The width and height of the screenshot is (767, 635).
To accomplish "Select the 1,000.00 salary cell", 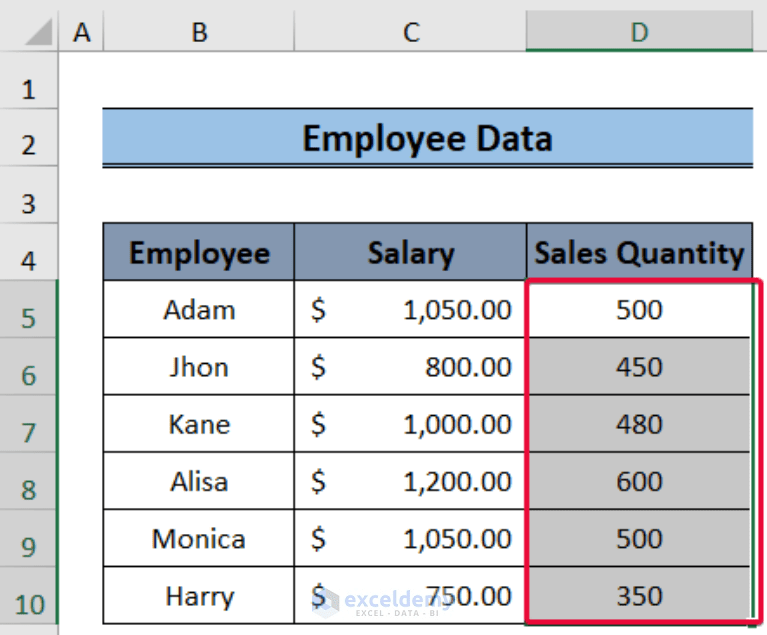I will click(x=410, y=424).
